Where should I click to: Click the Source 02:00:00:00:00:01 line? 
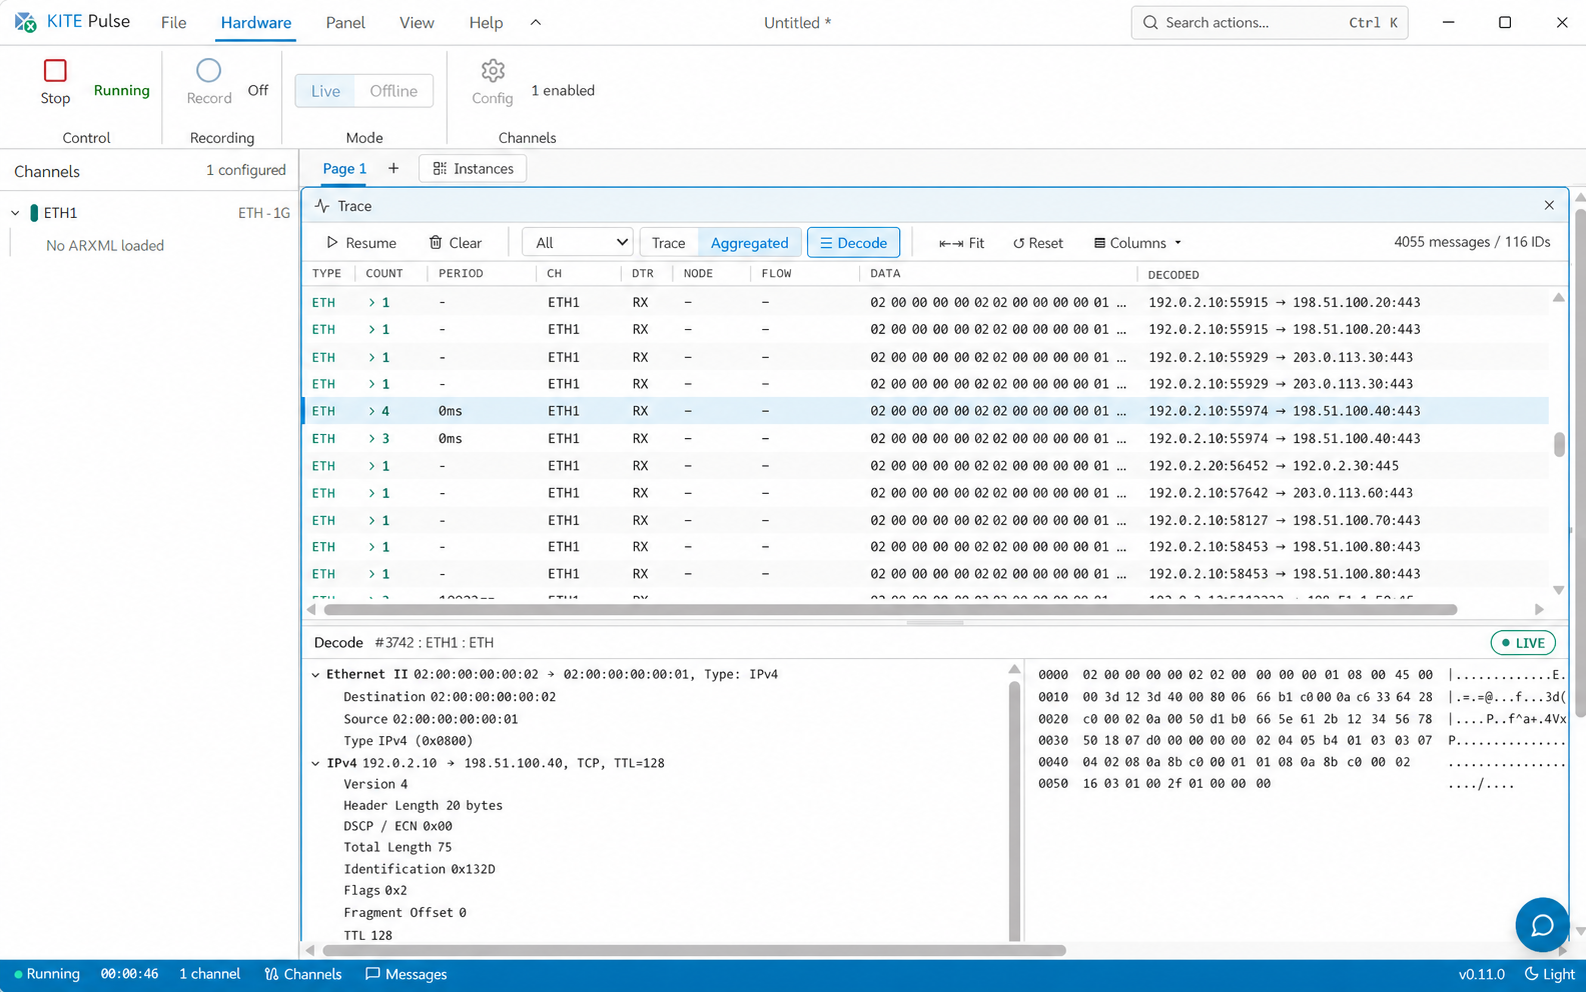click(431, 718)
